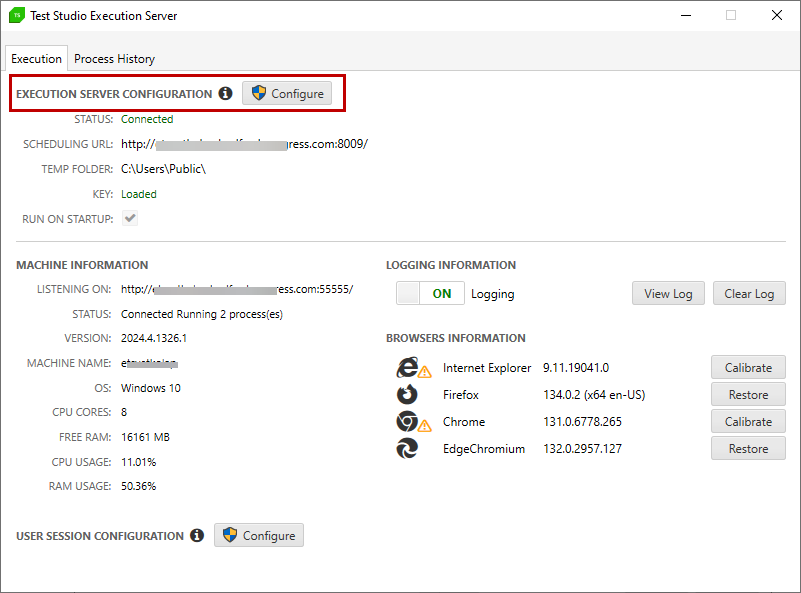Click the OS value Windows 10
This screenshot has height=593, width=801.
coord(151,388)
